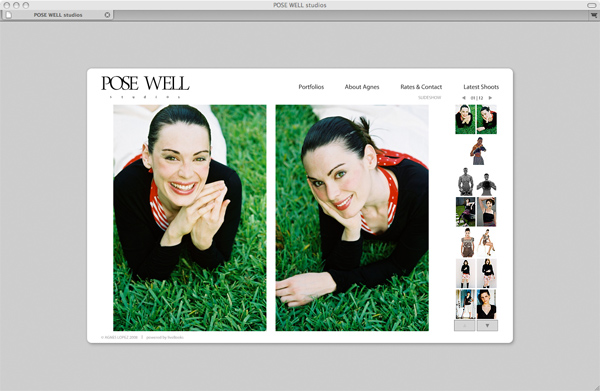600x391 pixels.
Task: Click the large right photo of woman resting chin
Action: 352,218
